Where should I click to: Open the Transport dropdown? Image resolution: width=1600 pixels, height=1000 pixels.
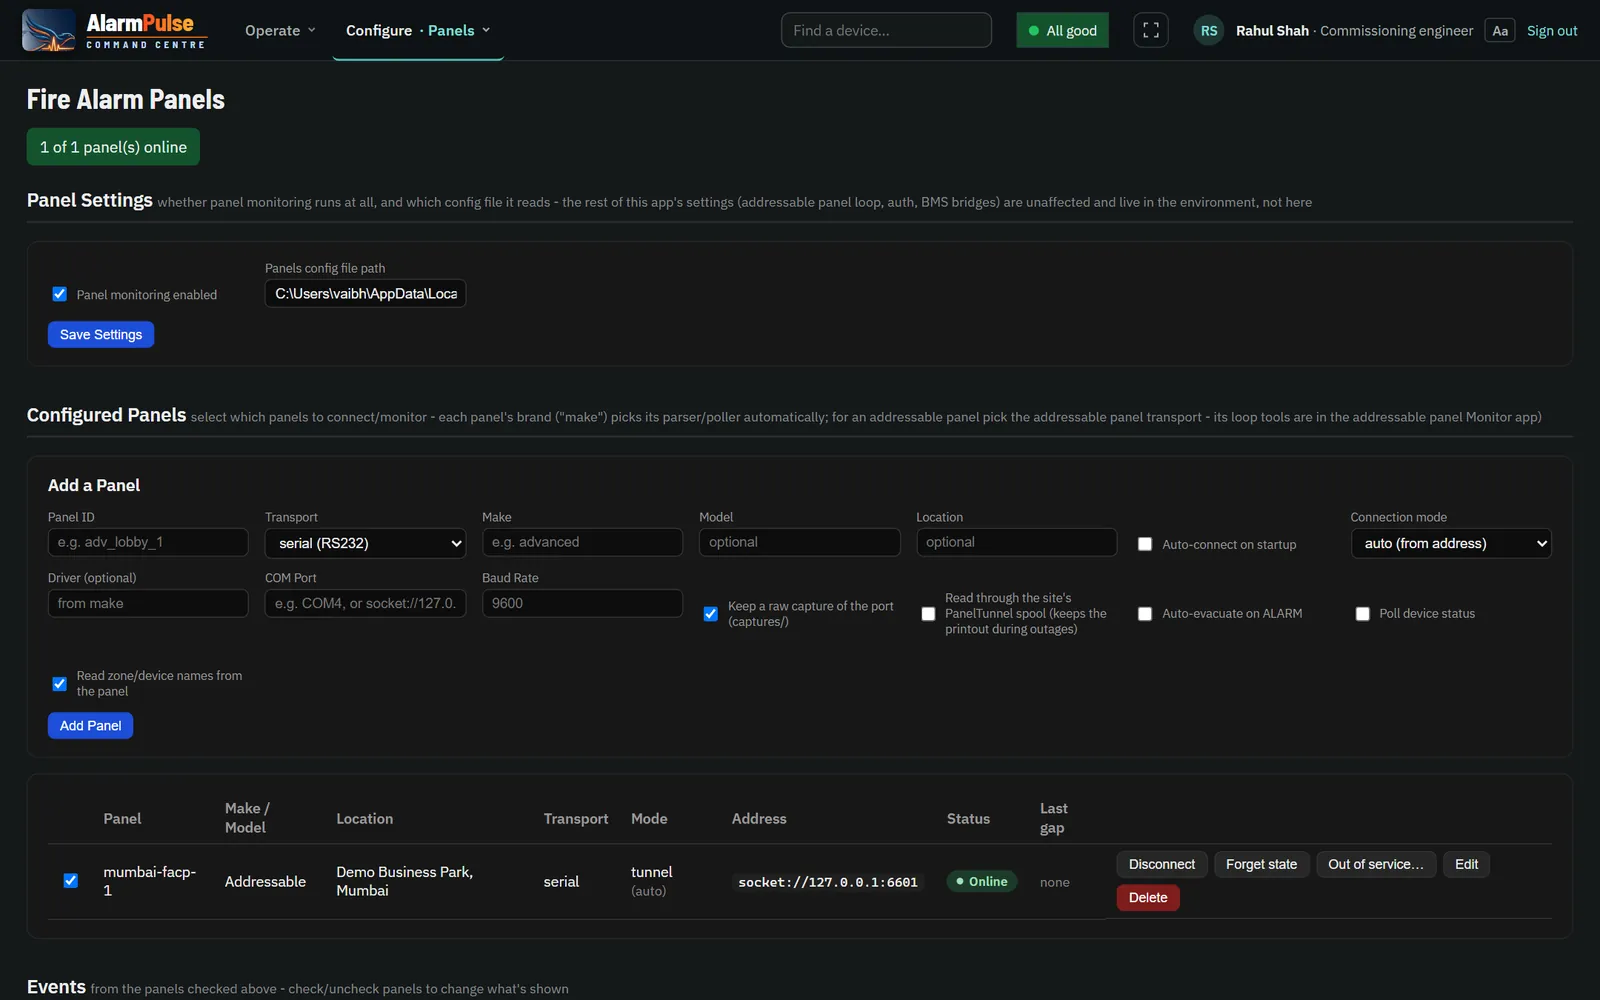[365, 543]
